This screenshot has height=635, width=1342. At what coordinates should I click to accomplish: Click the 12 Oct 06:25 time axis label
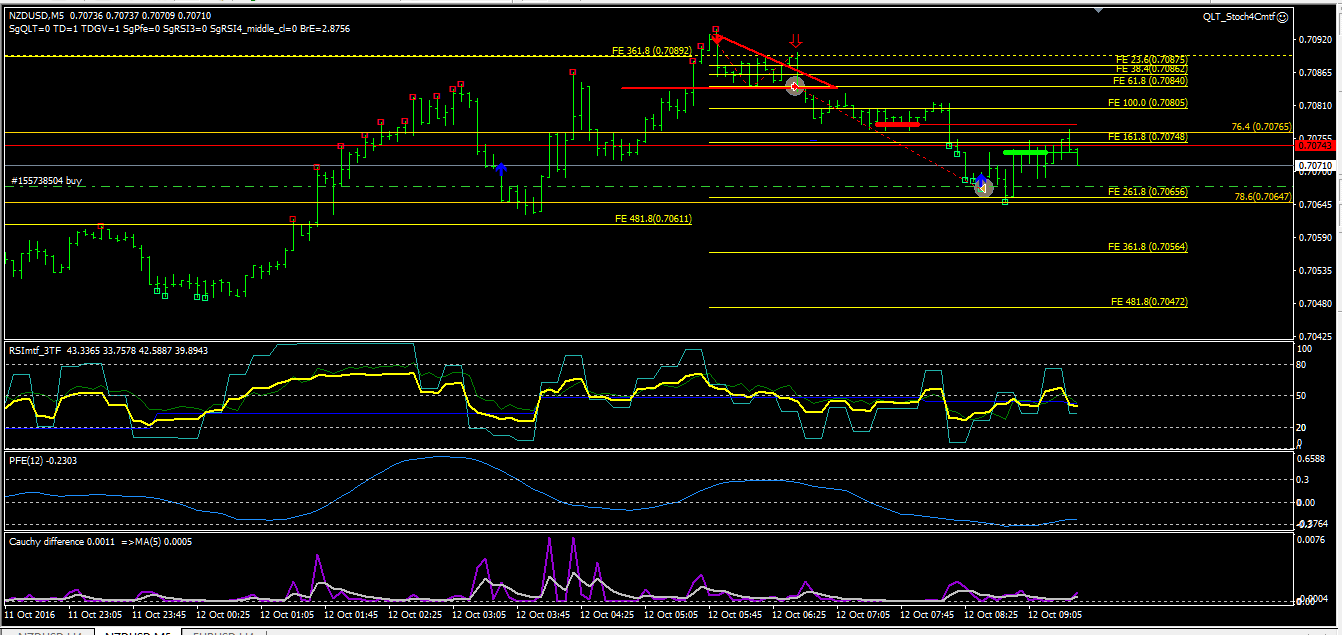[801, 615]
